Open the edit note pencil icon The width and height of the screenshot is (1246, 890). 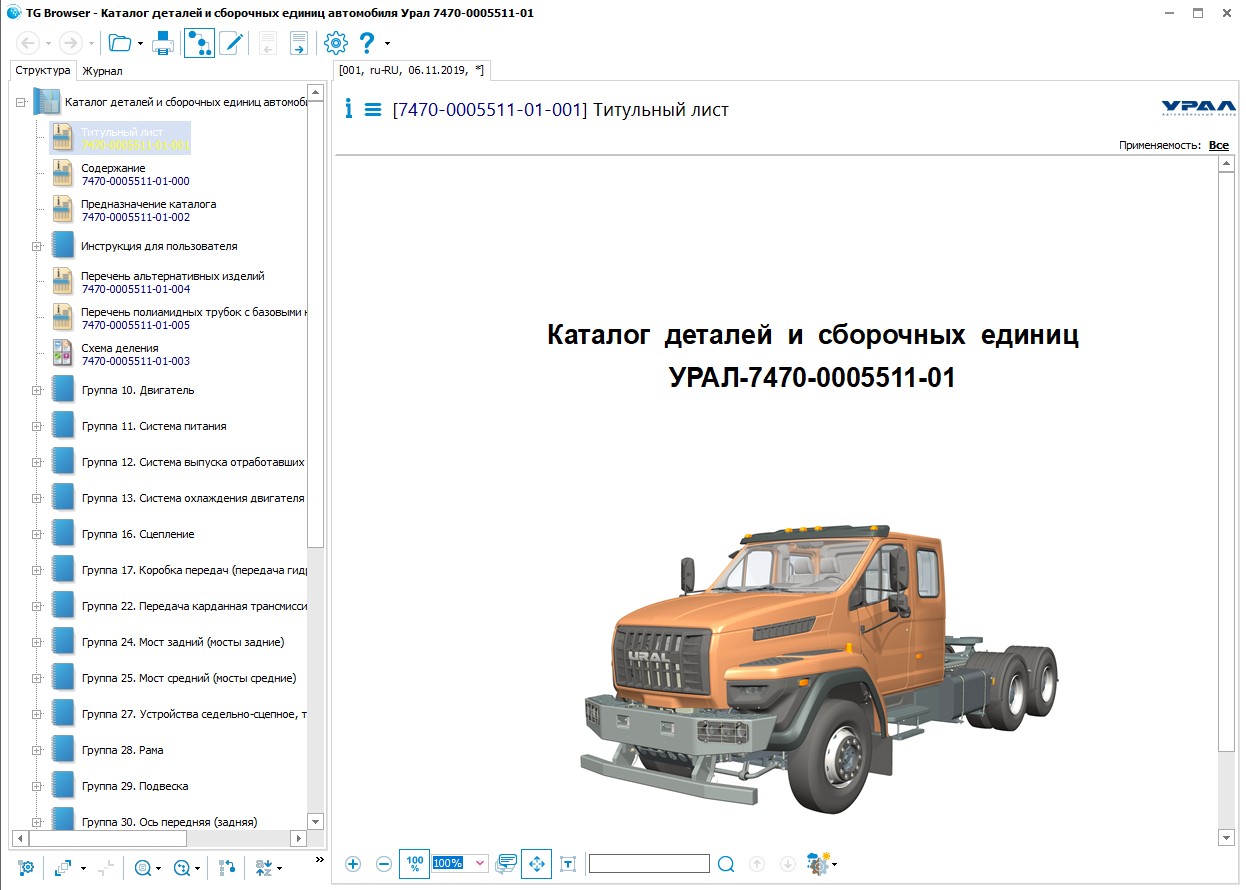pos(232,43)
